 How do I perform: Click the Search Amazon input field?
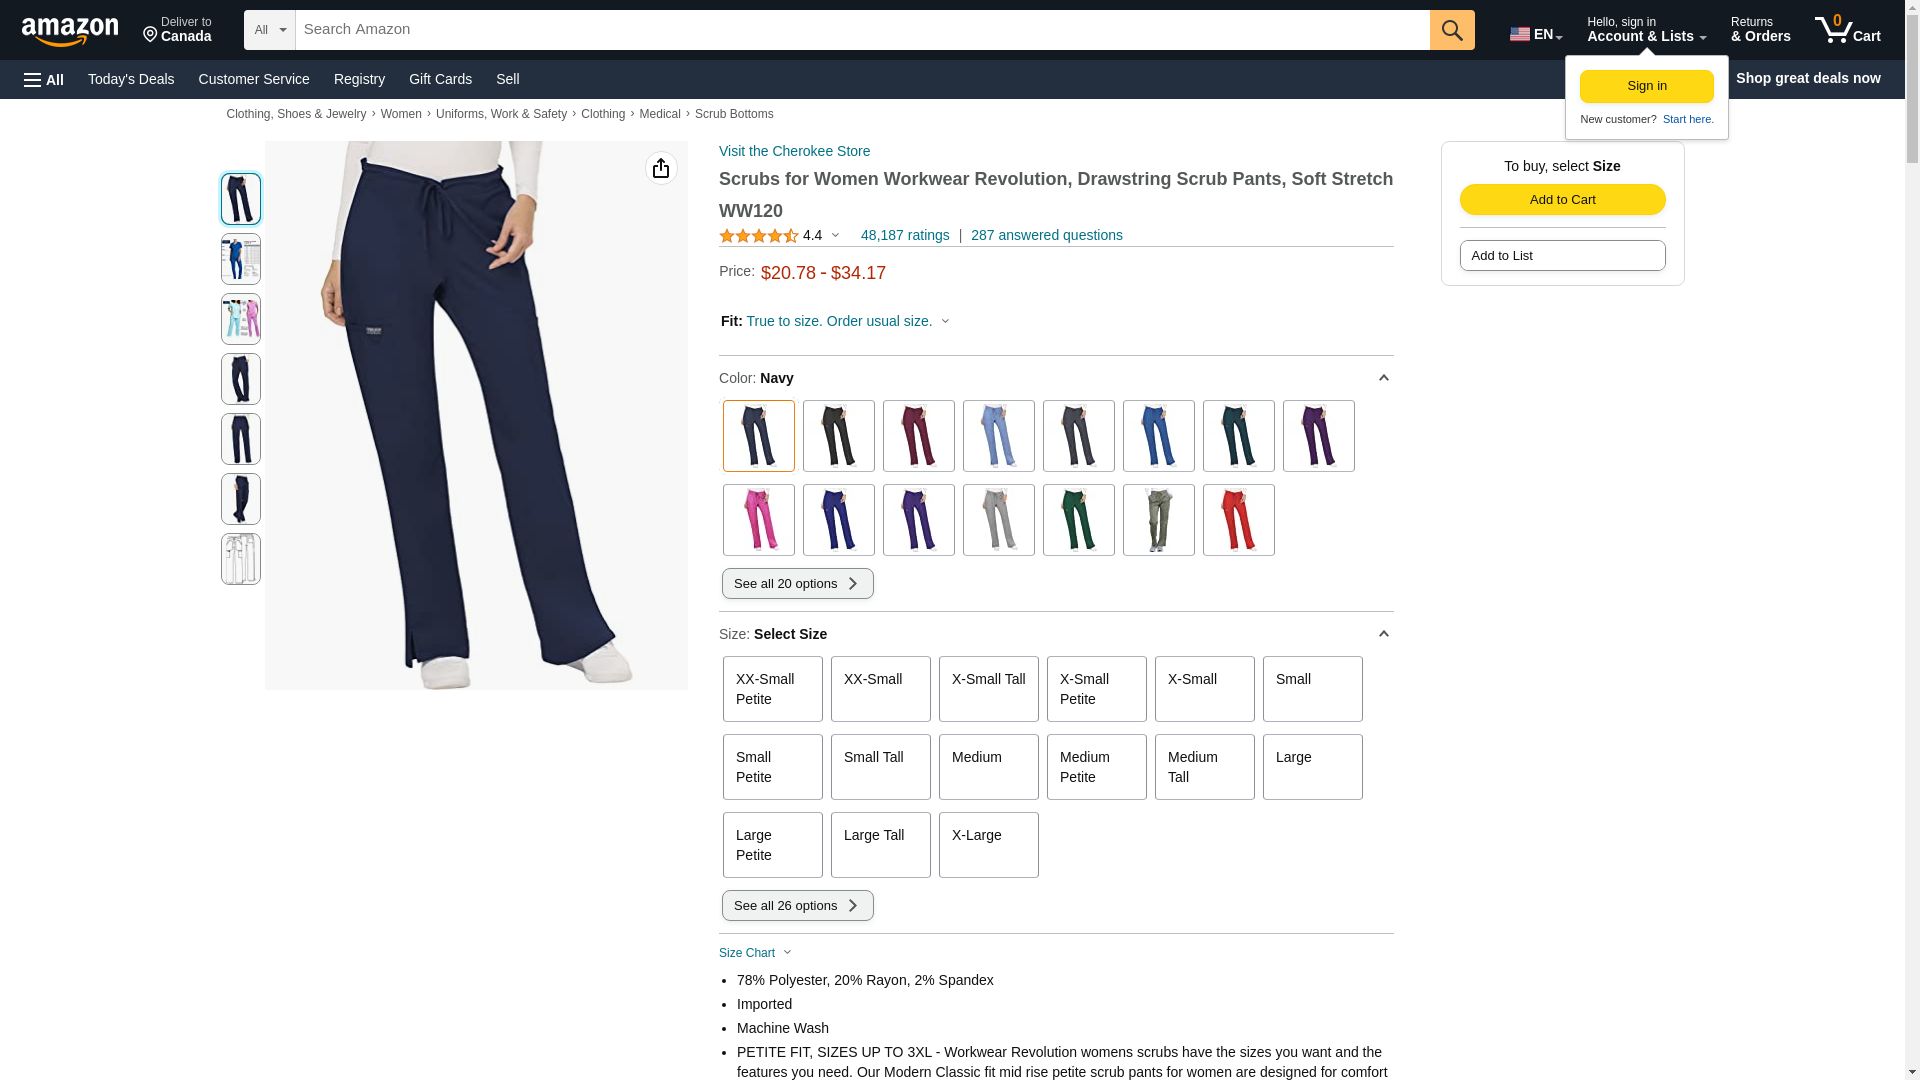862,30
